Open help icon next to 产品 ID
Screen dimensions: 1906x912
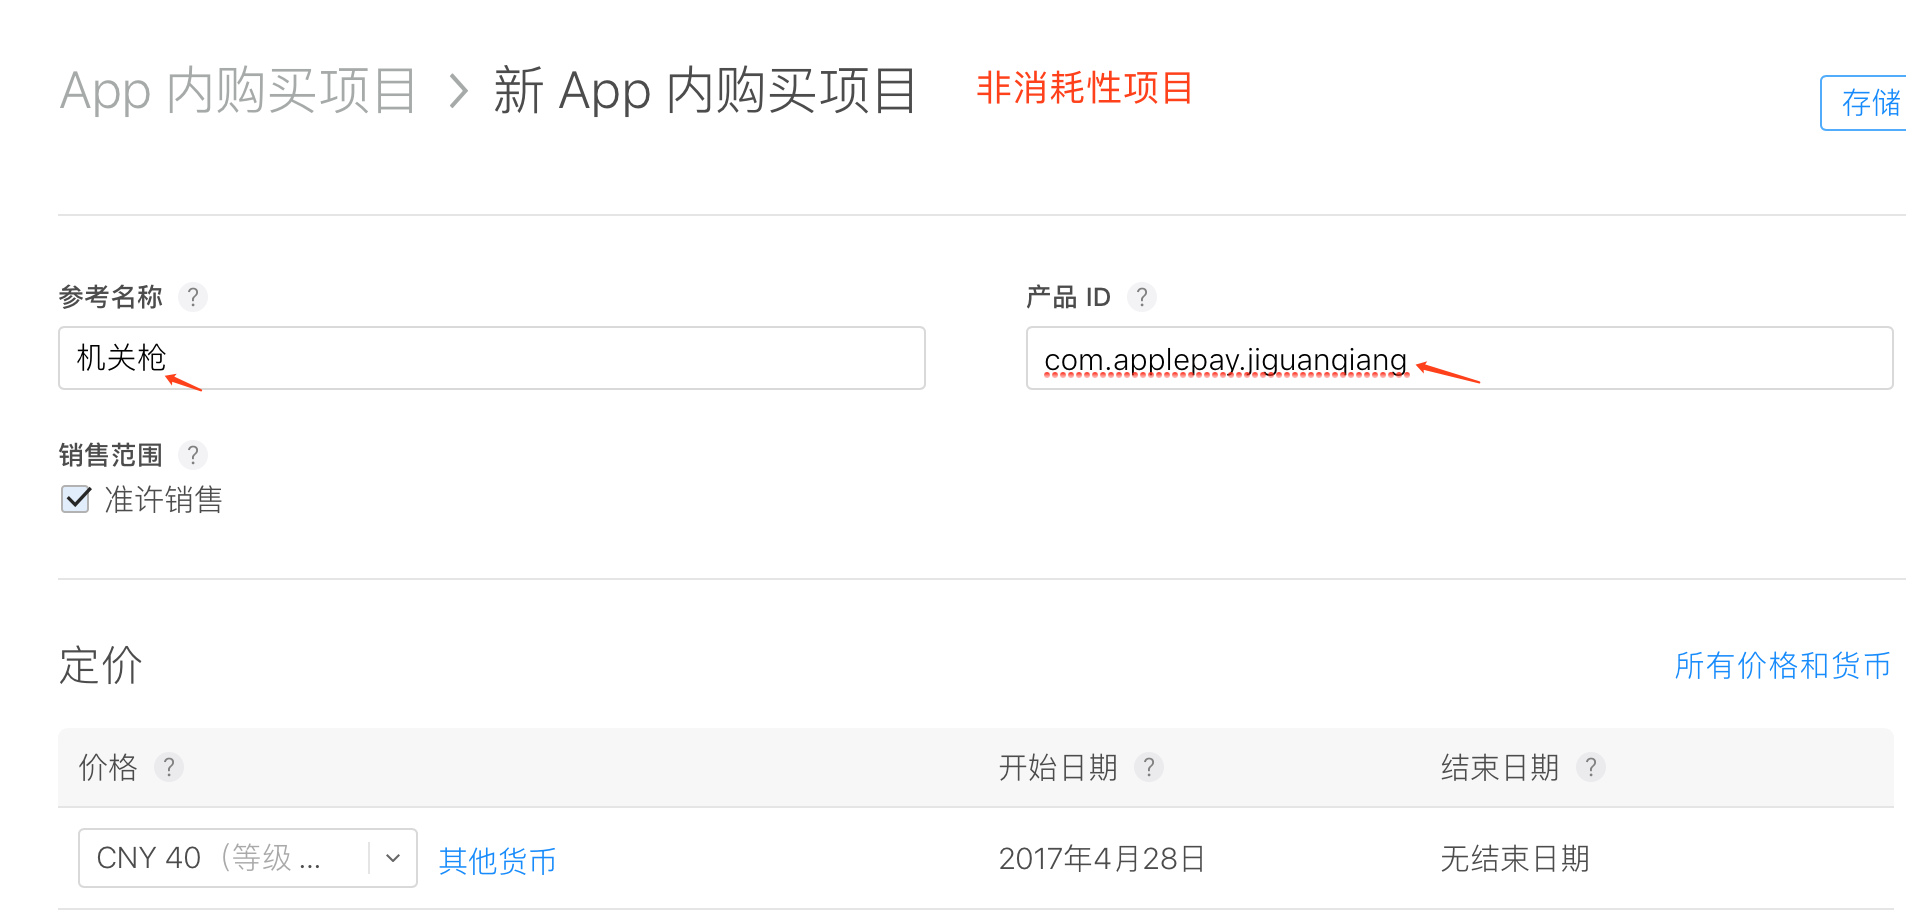tap(1142, 297)
